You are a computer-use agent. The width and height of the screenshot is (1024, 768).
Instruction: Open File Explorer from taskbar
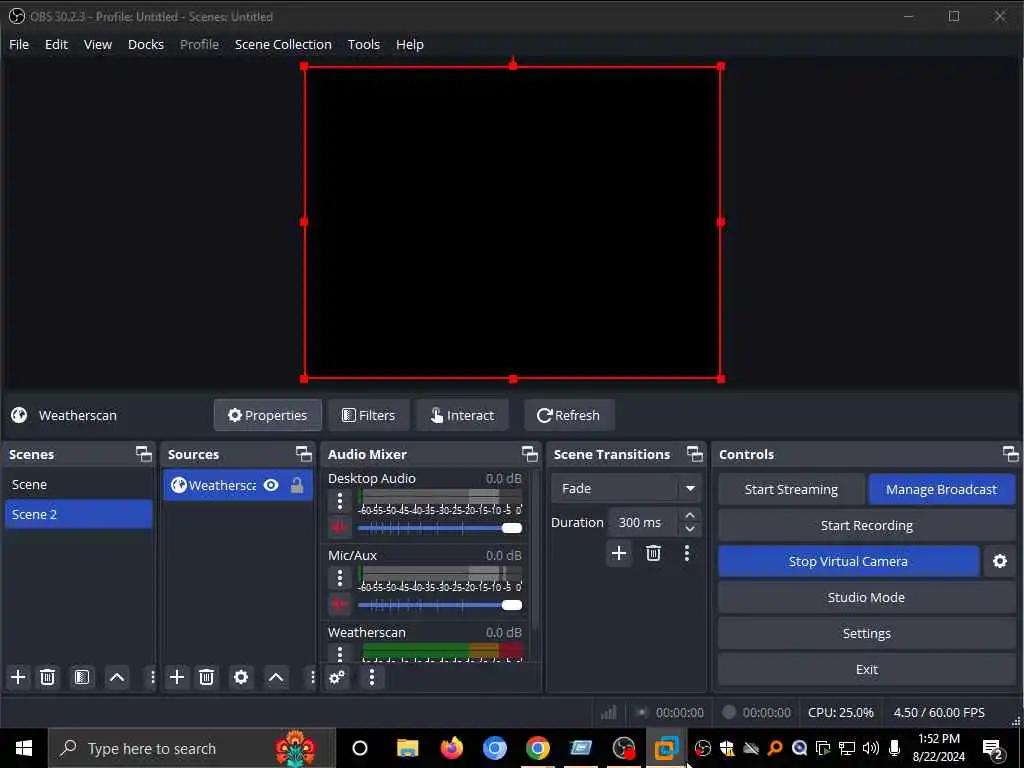coord(408,748)
